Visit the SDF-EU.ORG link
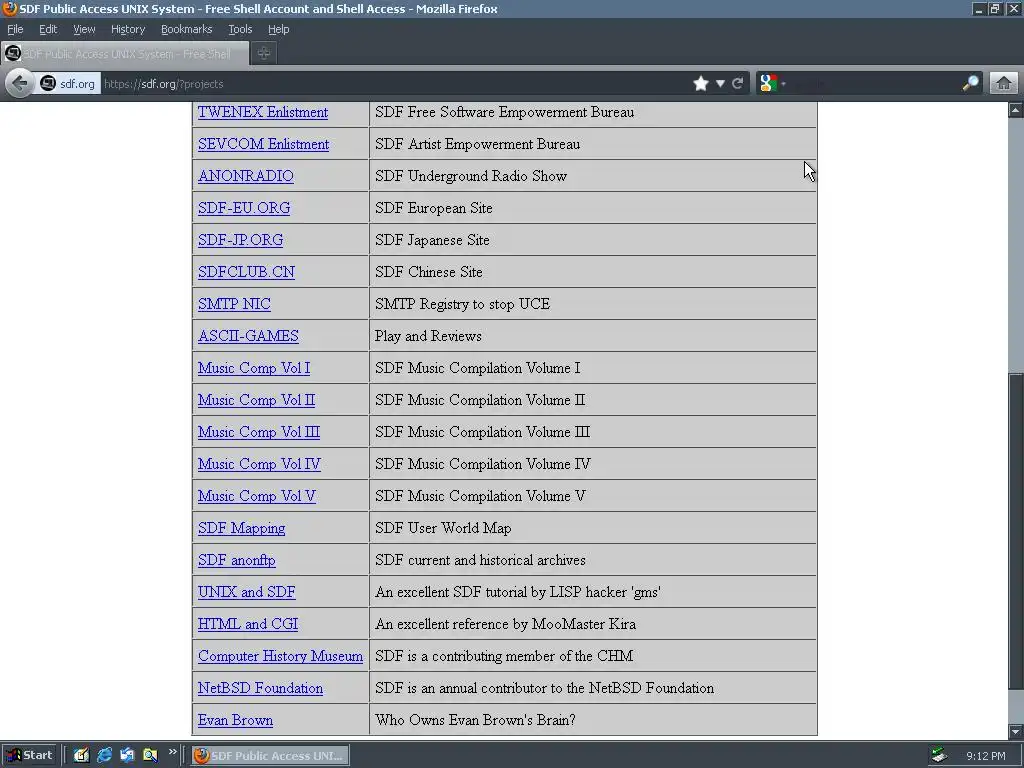Viewport: 1024px width, 768px height. tap(244, 208)
